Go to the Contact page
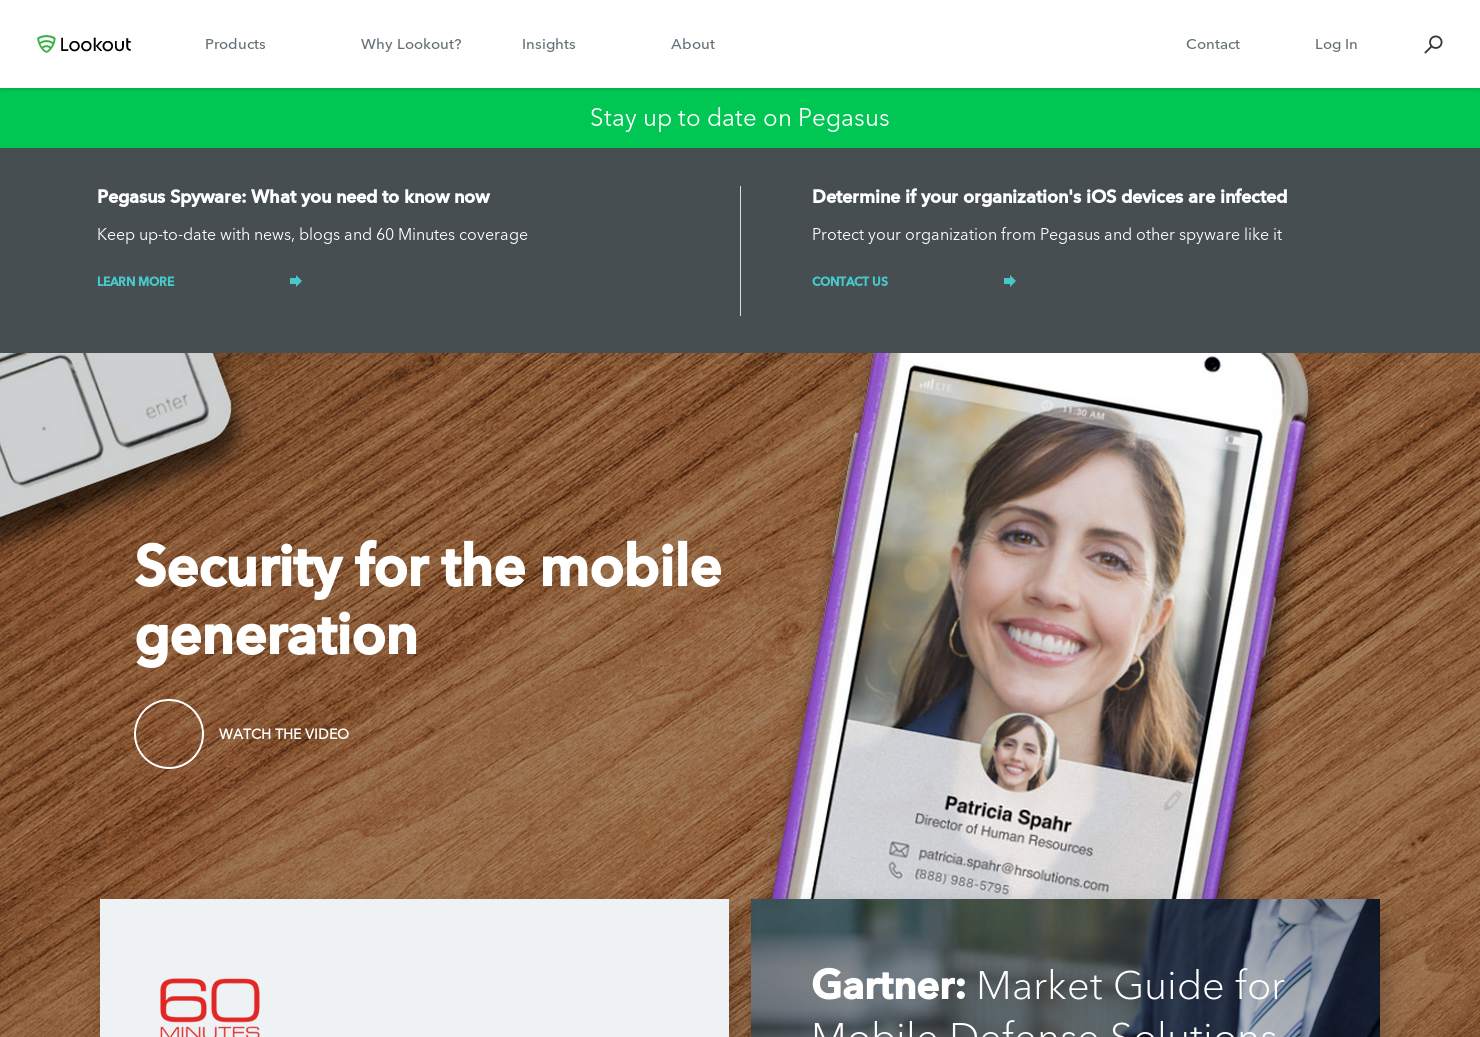 pos(1213,44)
